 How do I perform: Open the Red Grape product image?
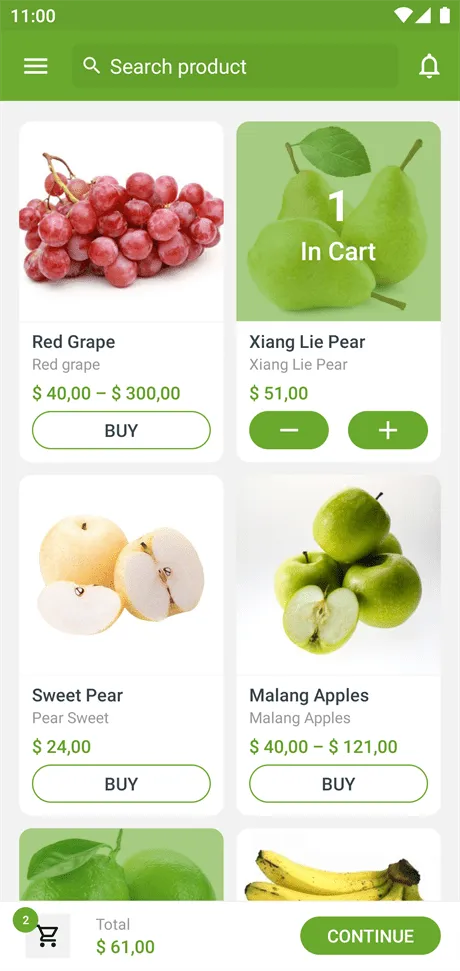pyautogui.click(x=121, y=221)
